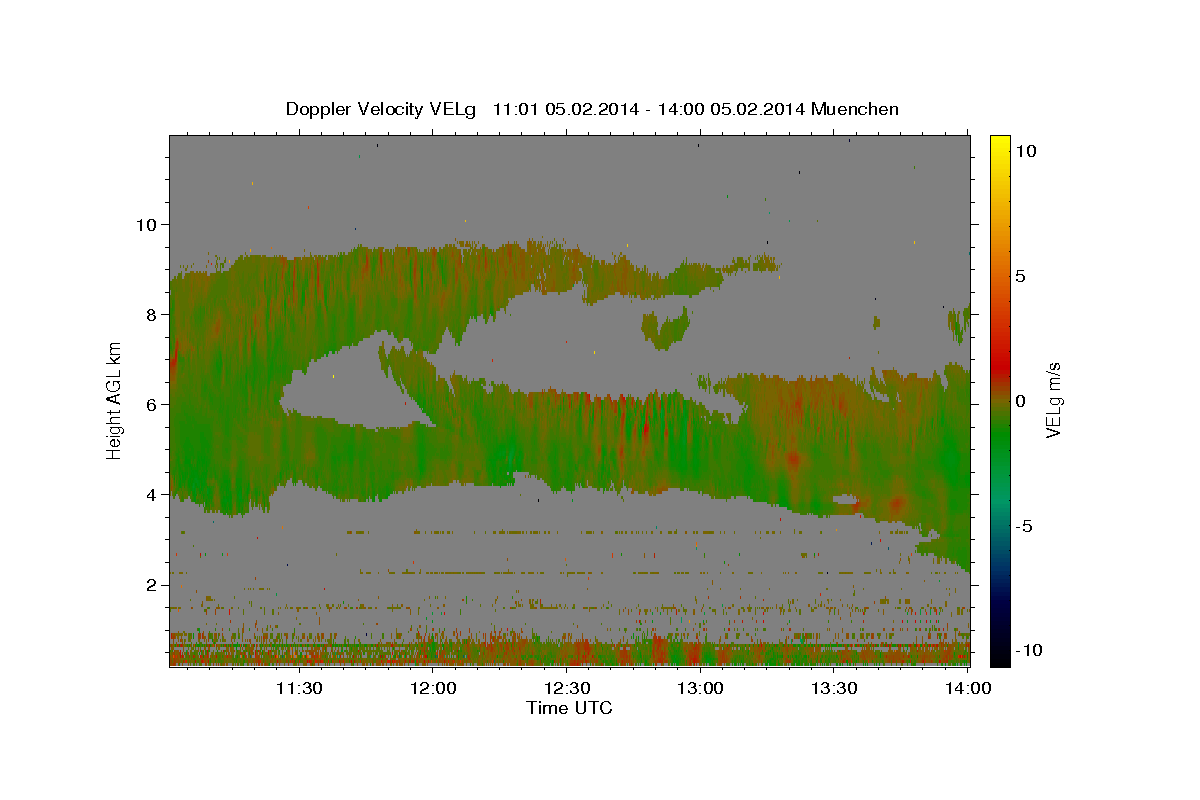This screenshot has height=800, width=1200.
Task: Click the 'VELg m/s' colorbar label
Action: click(x=1053, y=401)
